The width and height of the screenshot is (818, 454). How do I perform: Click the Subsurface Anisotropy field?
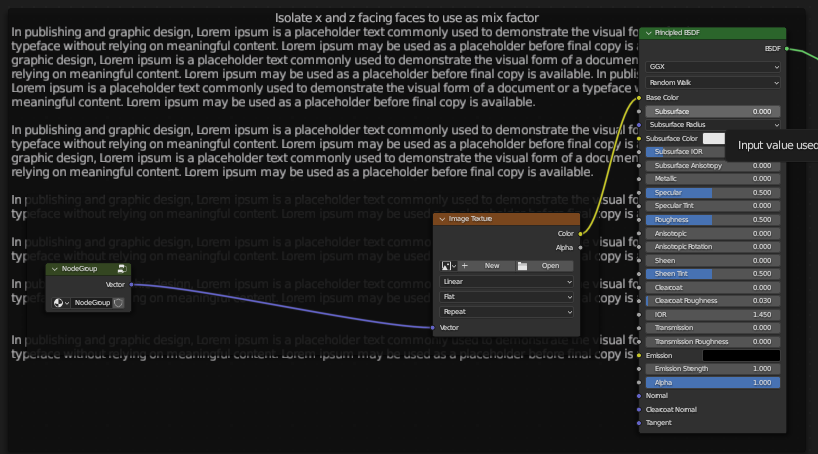point(713,165)
